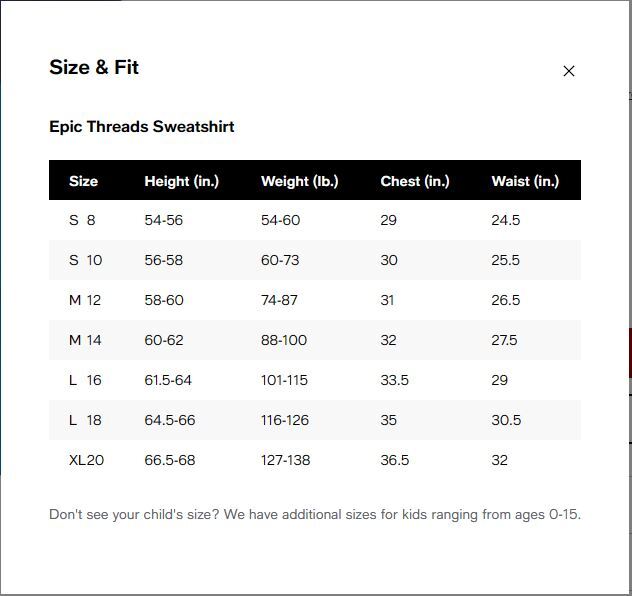This screenshot has width=632, height=596.
Task: Click the Weight (lb.) column header
Action: [x=299, y=181]
